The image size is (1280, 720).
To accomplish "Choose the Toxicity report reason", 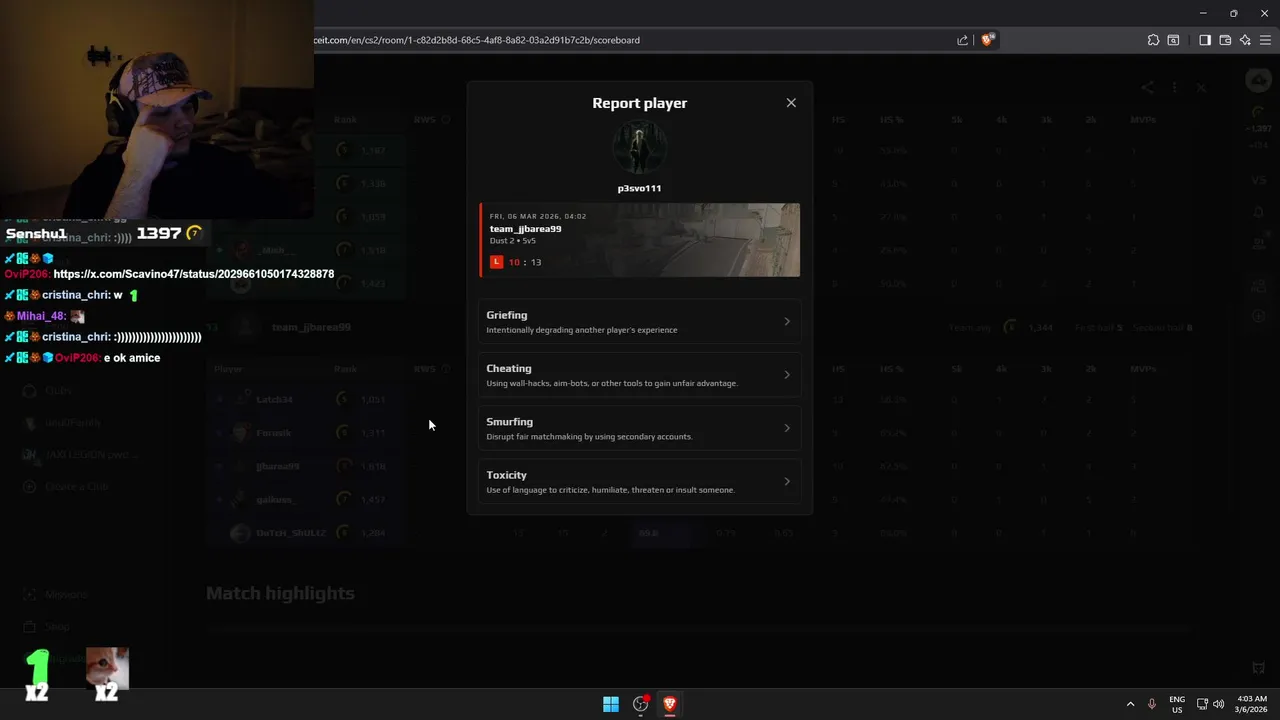I will [x=640, y=481].
